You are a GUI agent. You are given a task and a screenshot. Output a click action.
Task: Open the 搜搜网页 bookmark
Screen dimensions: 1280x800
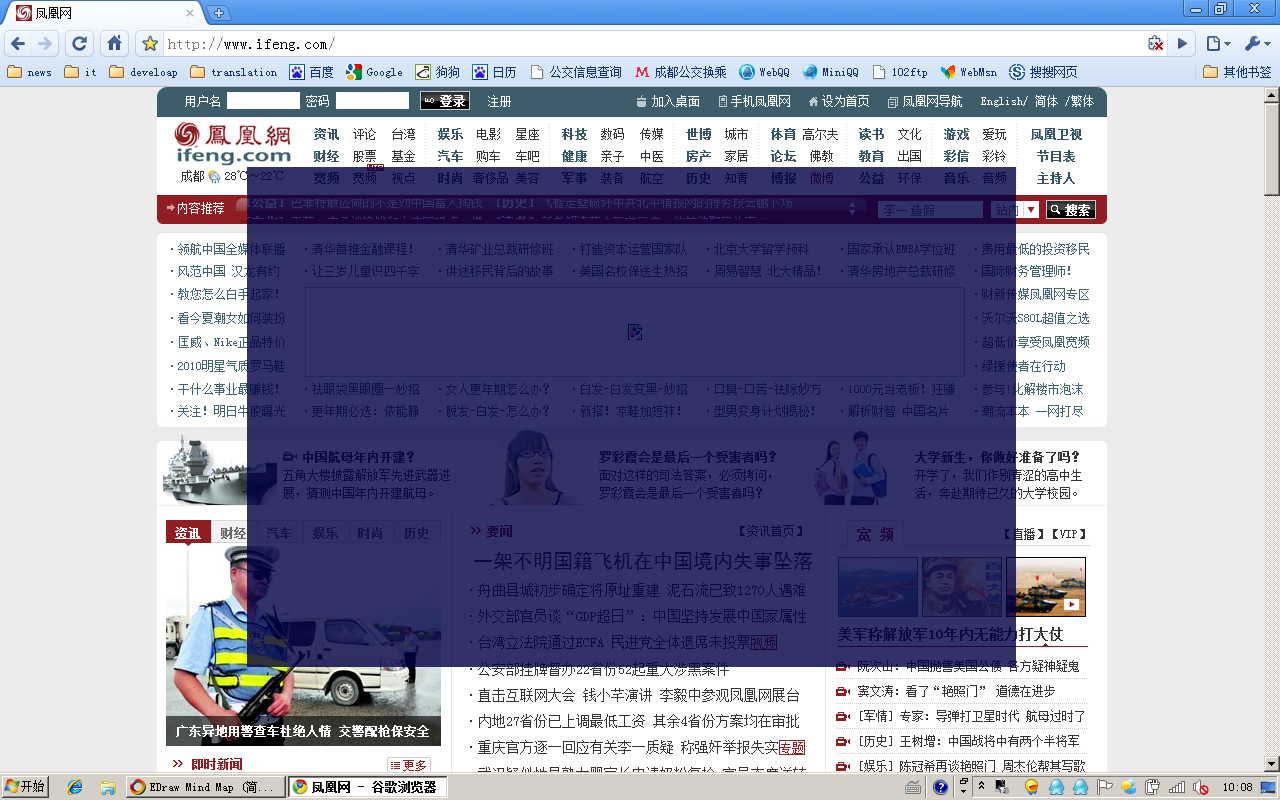point(1043,72)
